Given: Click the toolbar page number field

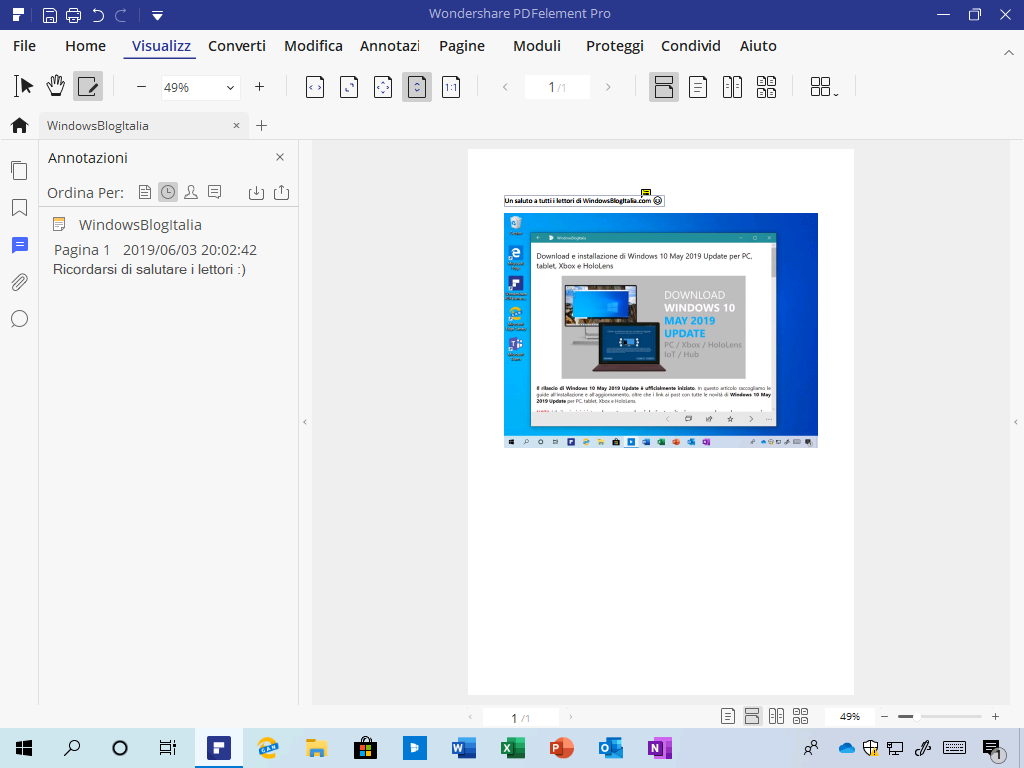Looking at the screenshot, I should point(557,87).
